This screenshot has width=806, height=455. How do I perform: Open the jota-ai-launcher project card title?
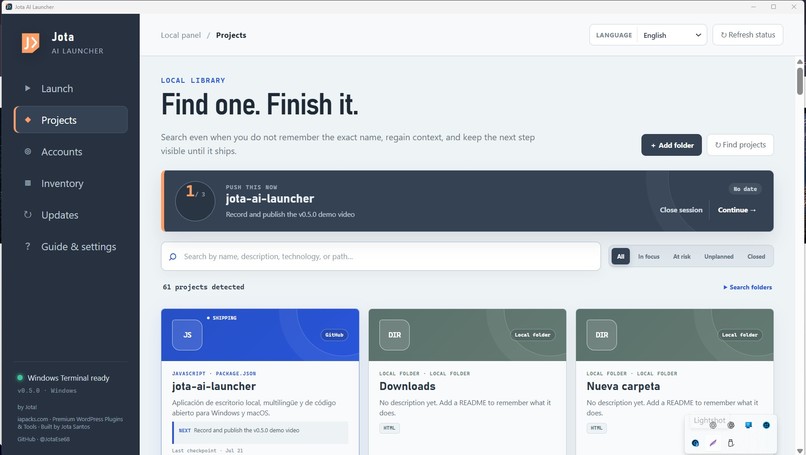214,386
